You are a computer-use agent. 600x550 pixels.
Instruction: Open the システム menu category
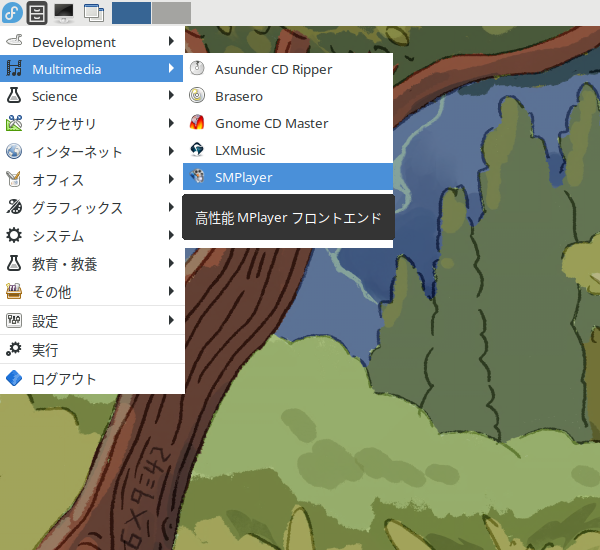pos(92,235)
